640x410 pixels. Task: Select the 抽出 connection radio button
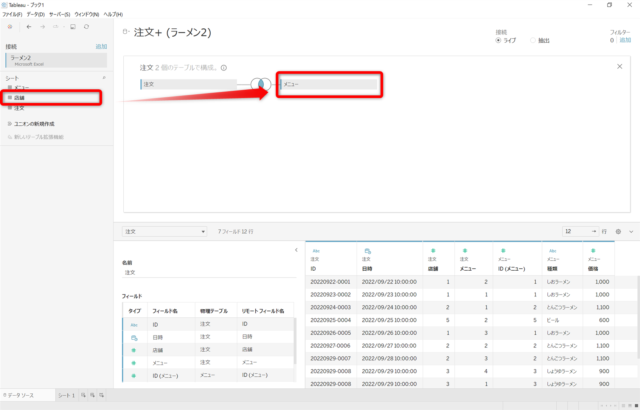(x=533, y=40)
